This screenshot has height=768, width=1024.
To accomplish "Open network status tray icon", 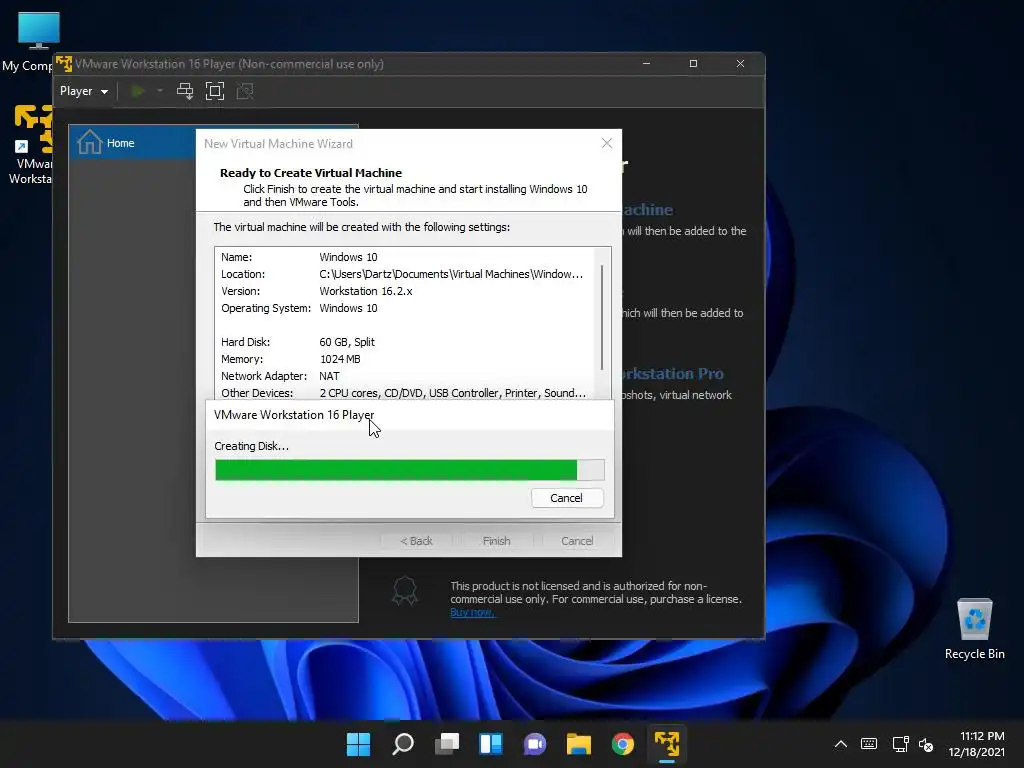I will coord(901,744).
